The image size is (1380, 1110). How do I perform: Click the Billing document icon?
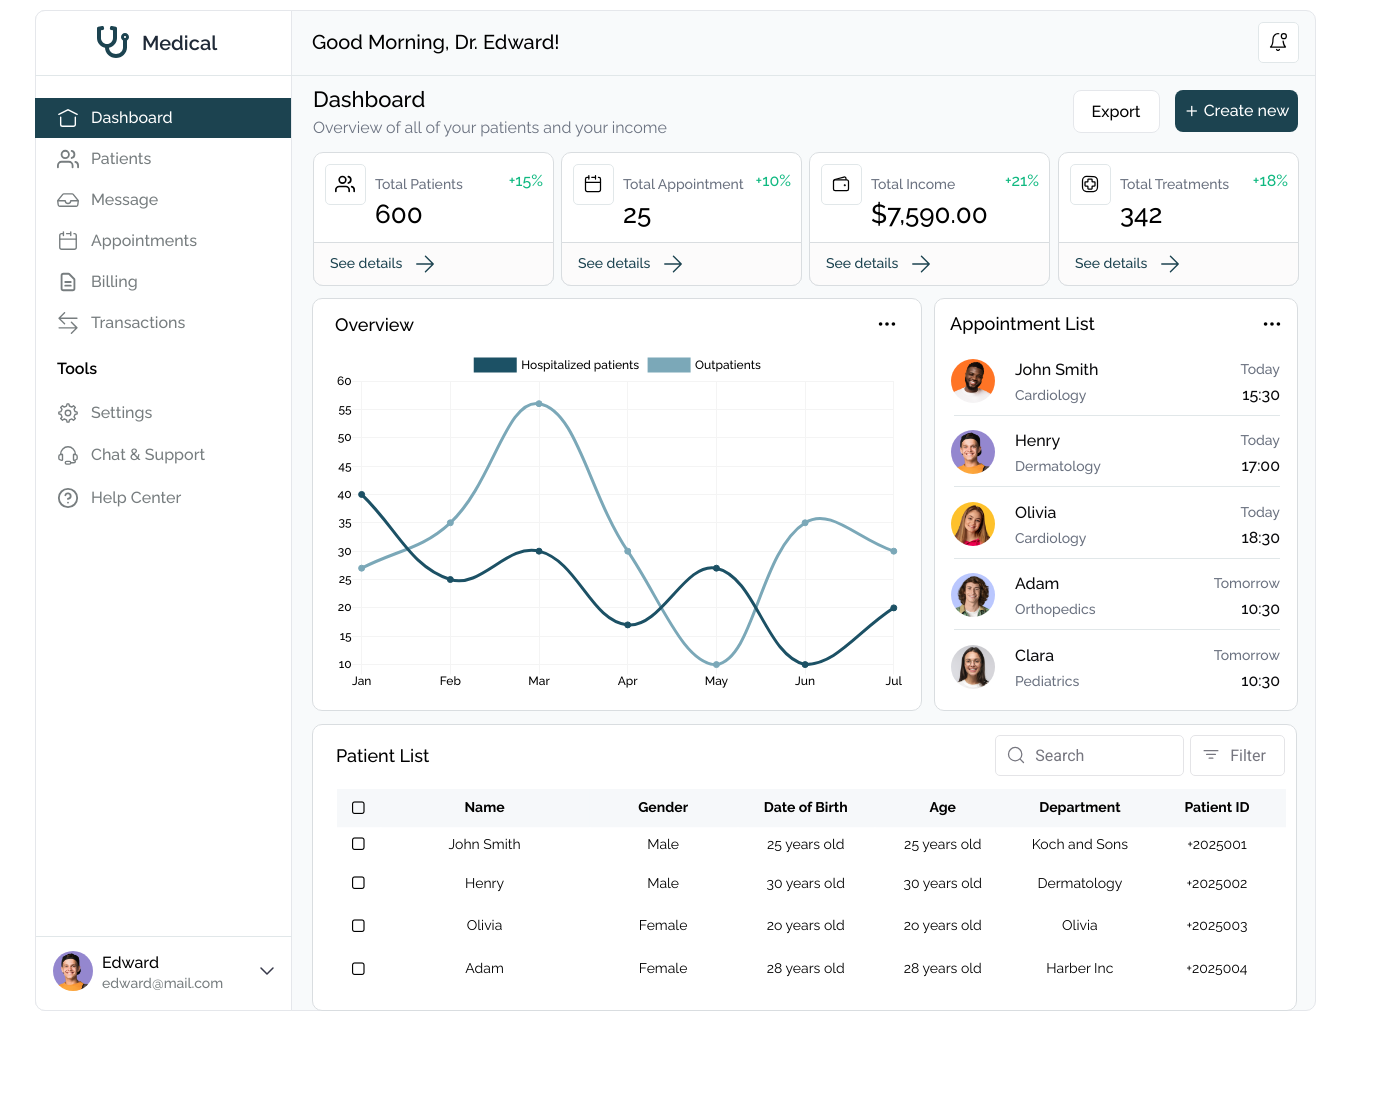68,281
